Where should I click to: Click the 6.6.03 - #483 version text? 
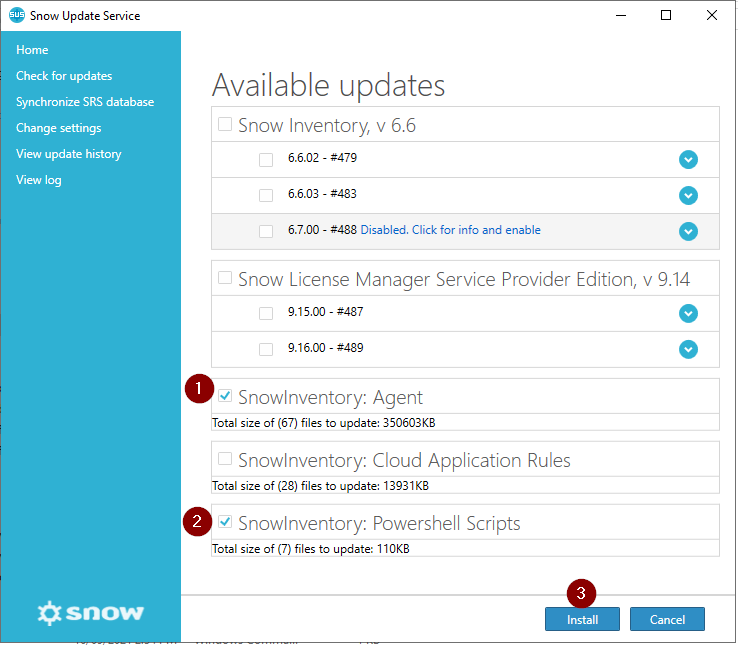322,193
